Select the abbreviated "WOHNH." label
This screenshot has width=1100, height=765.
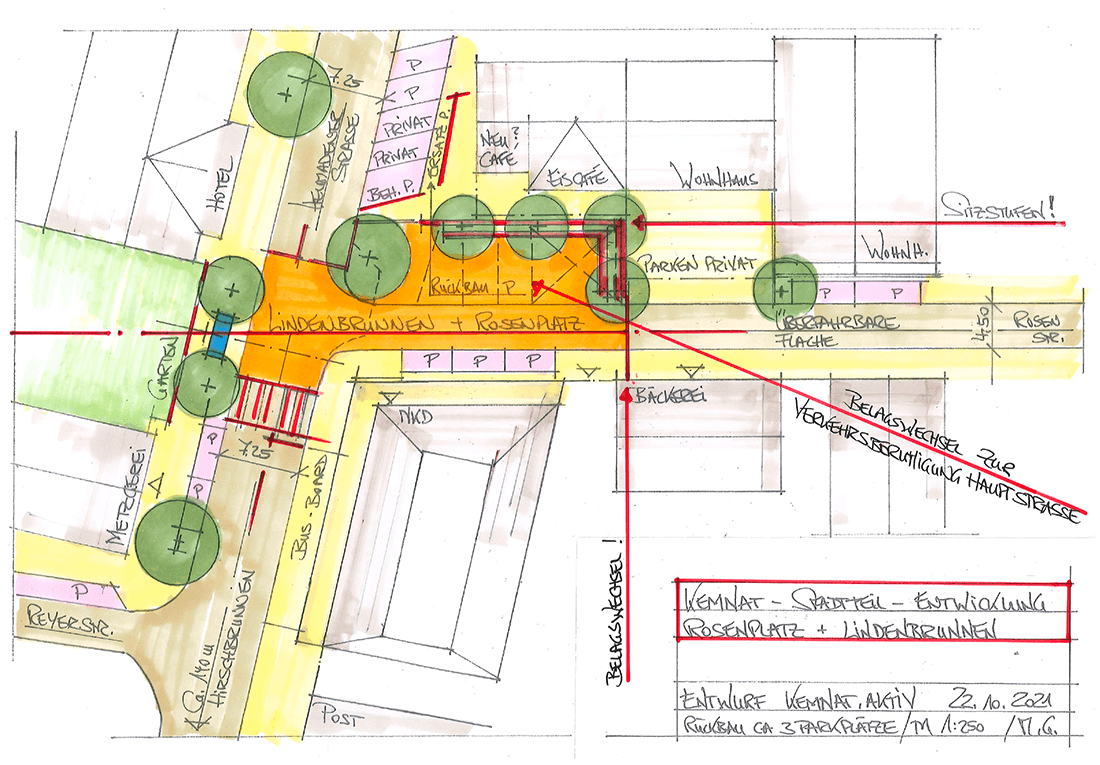coord(895,248)
